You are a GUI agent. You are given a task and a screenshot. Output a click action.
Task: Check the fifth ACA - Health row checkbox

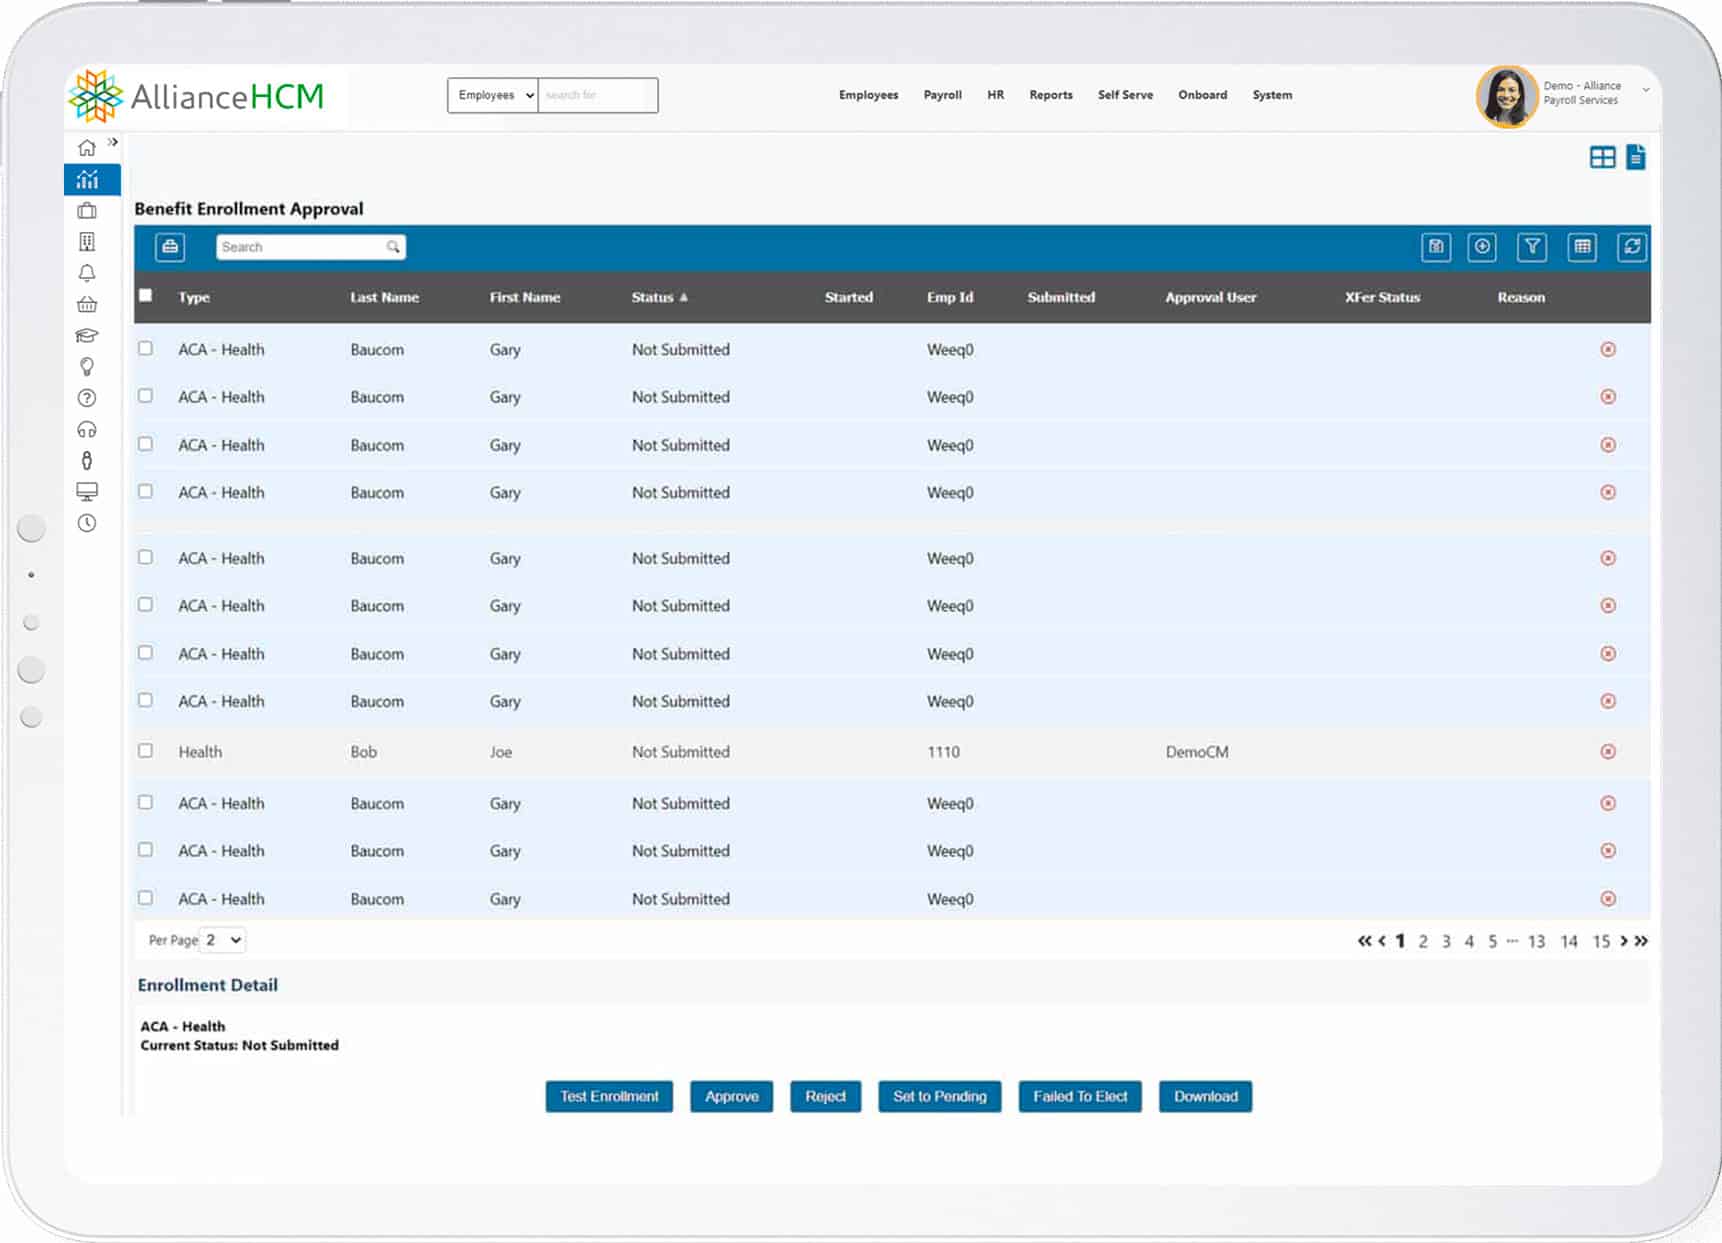(146, 557)
